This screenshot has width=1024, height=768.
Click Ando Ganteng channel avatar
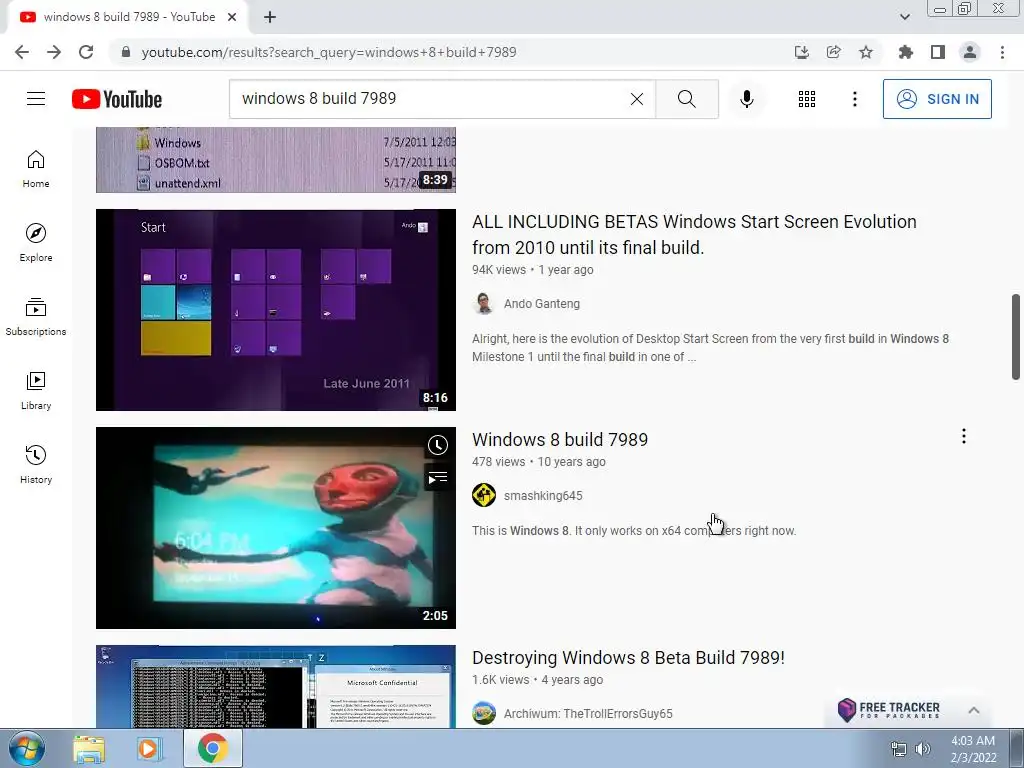point(484,304)
